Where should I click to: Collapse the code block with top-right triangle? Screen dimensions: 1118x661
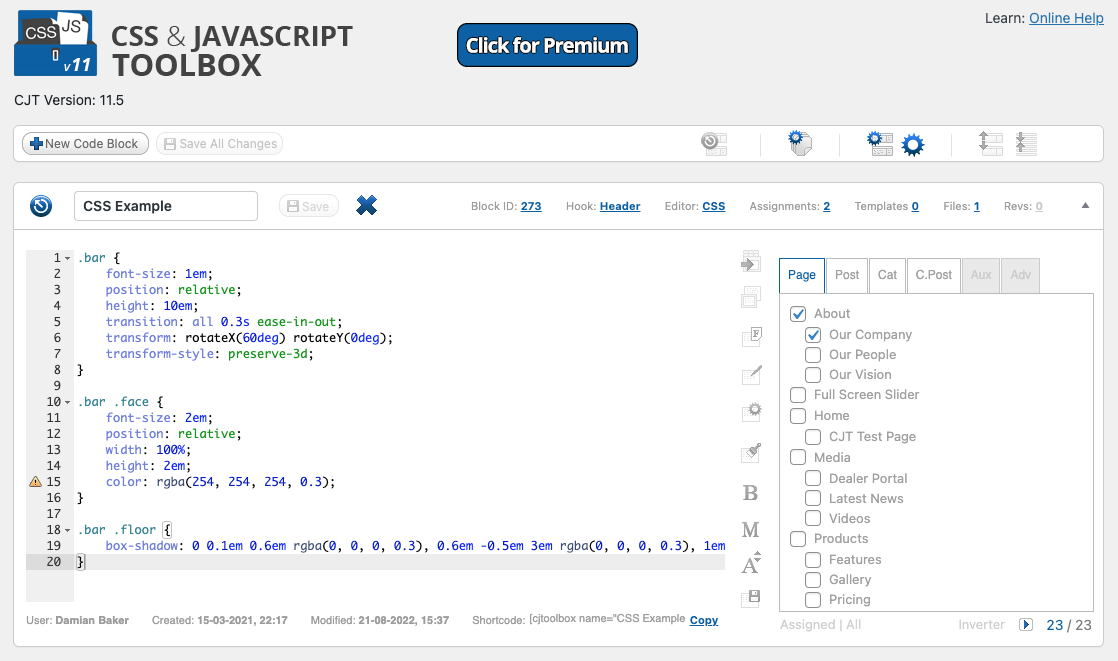[1085, 205]
